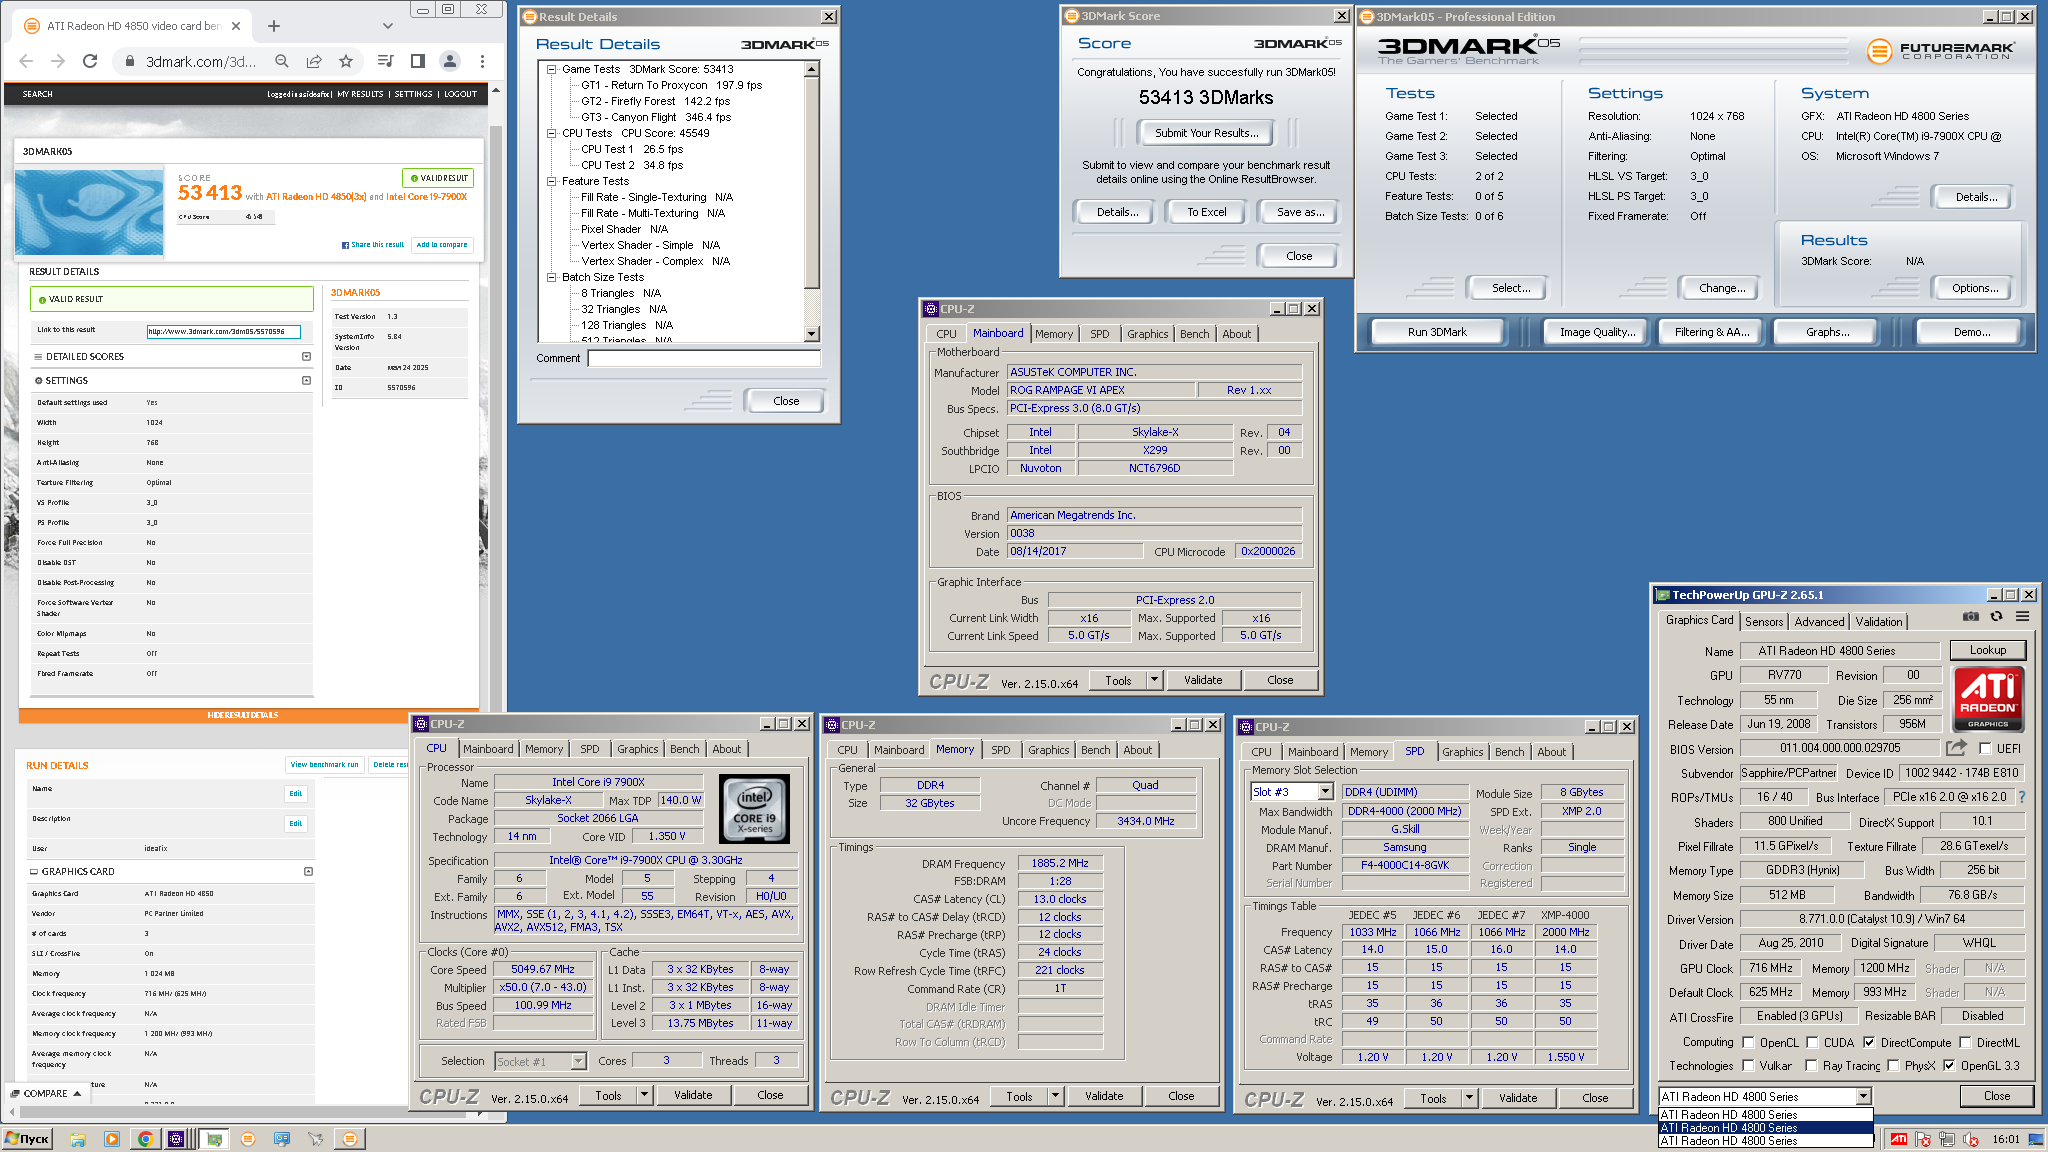Select the highlighted ATI Radeon HD 4800 list entry

[1765, 1128]
